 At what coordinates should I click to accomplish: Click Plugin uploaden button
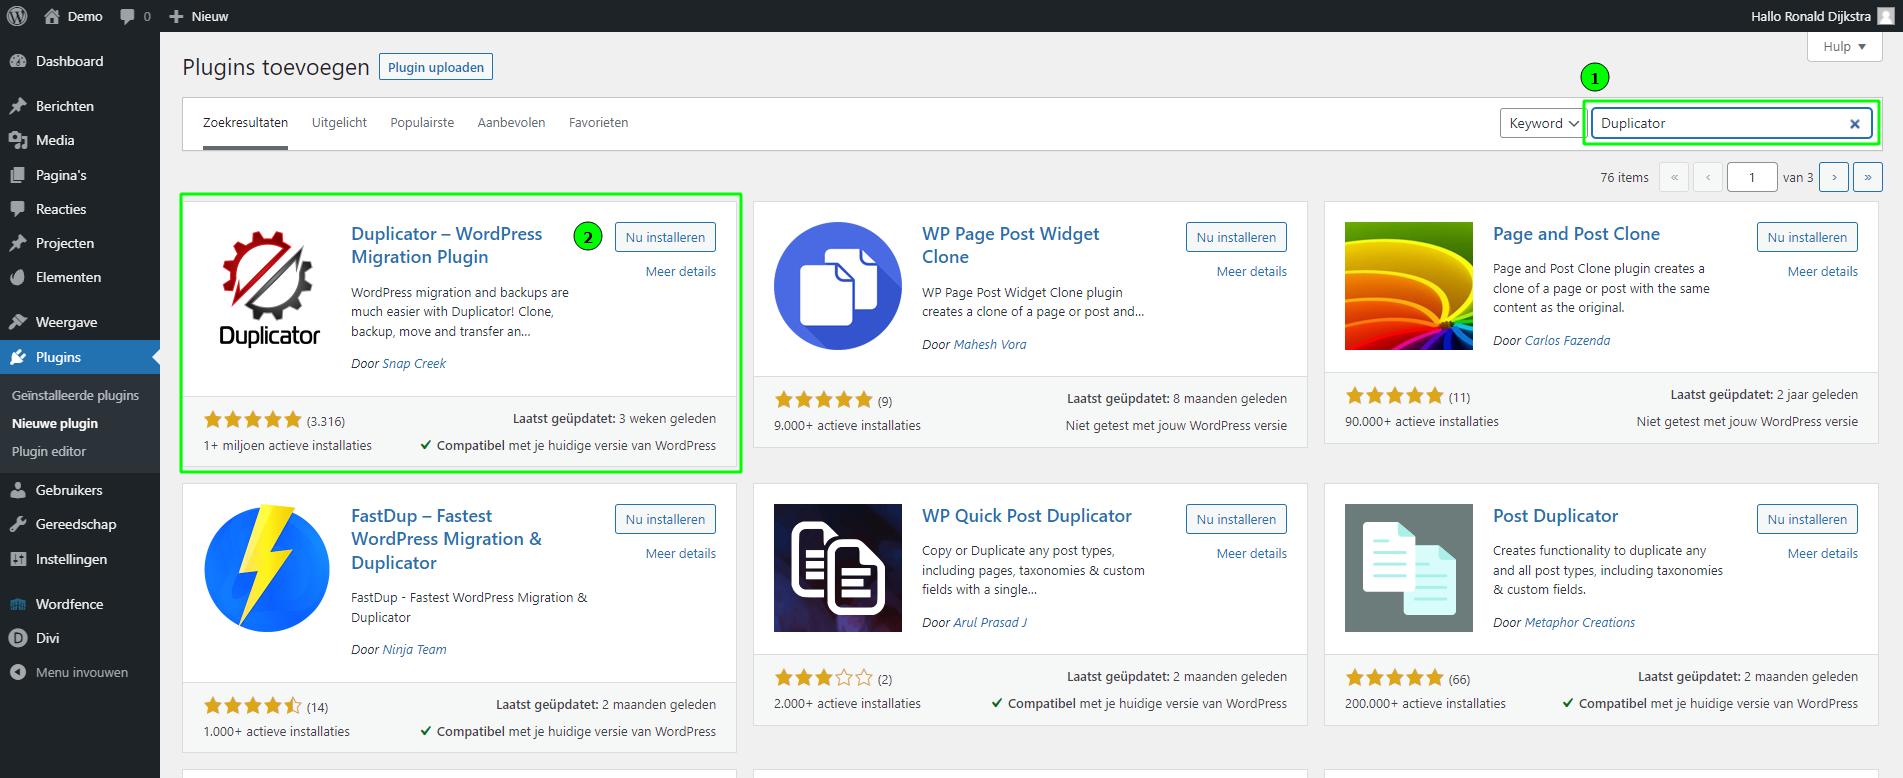(436, 67)
